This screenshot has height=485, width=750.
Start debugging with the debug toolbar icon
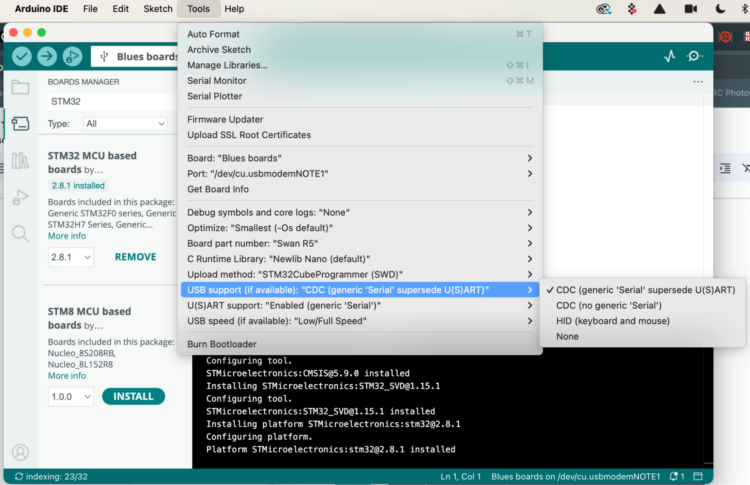click(72, 57)
